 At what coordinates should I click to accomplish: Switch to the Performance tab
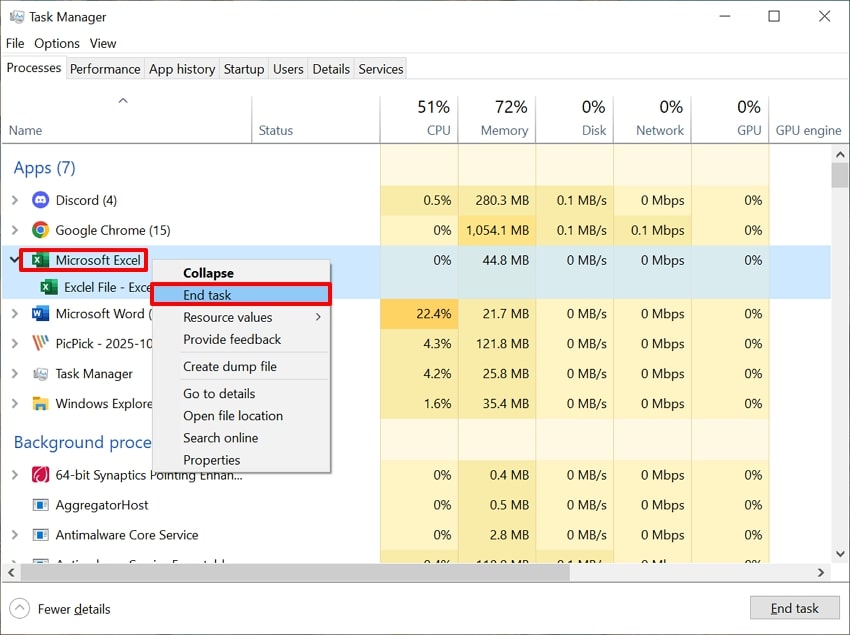click(105, 68)
